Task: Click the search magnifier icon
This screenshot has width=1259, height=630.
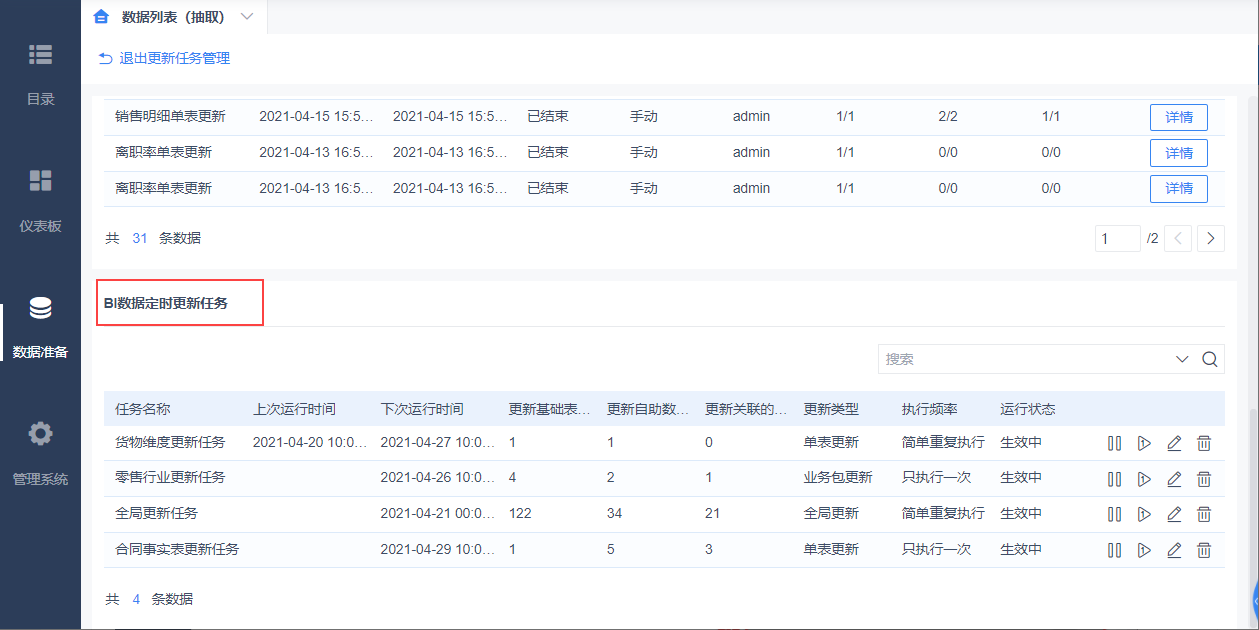Action: [x=1209, y=359]
